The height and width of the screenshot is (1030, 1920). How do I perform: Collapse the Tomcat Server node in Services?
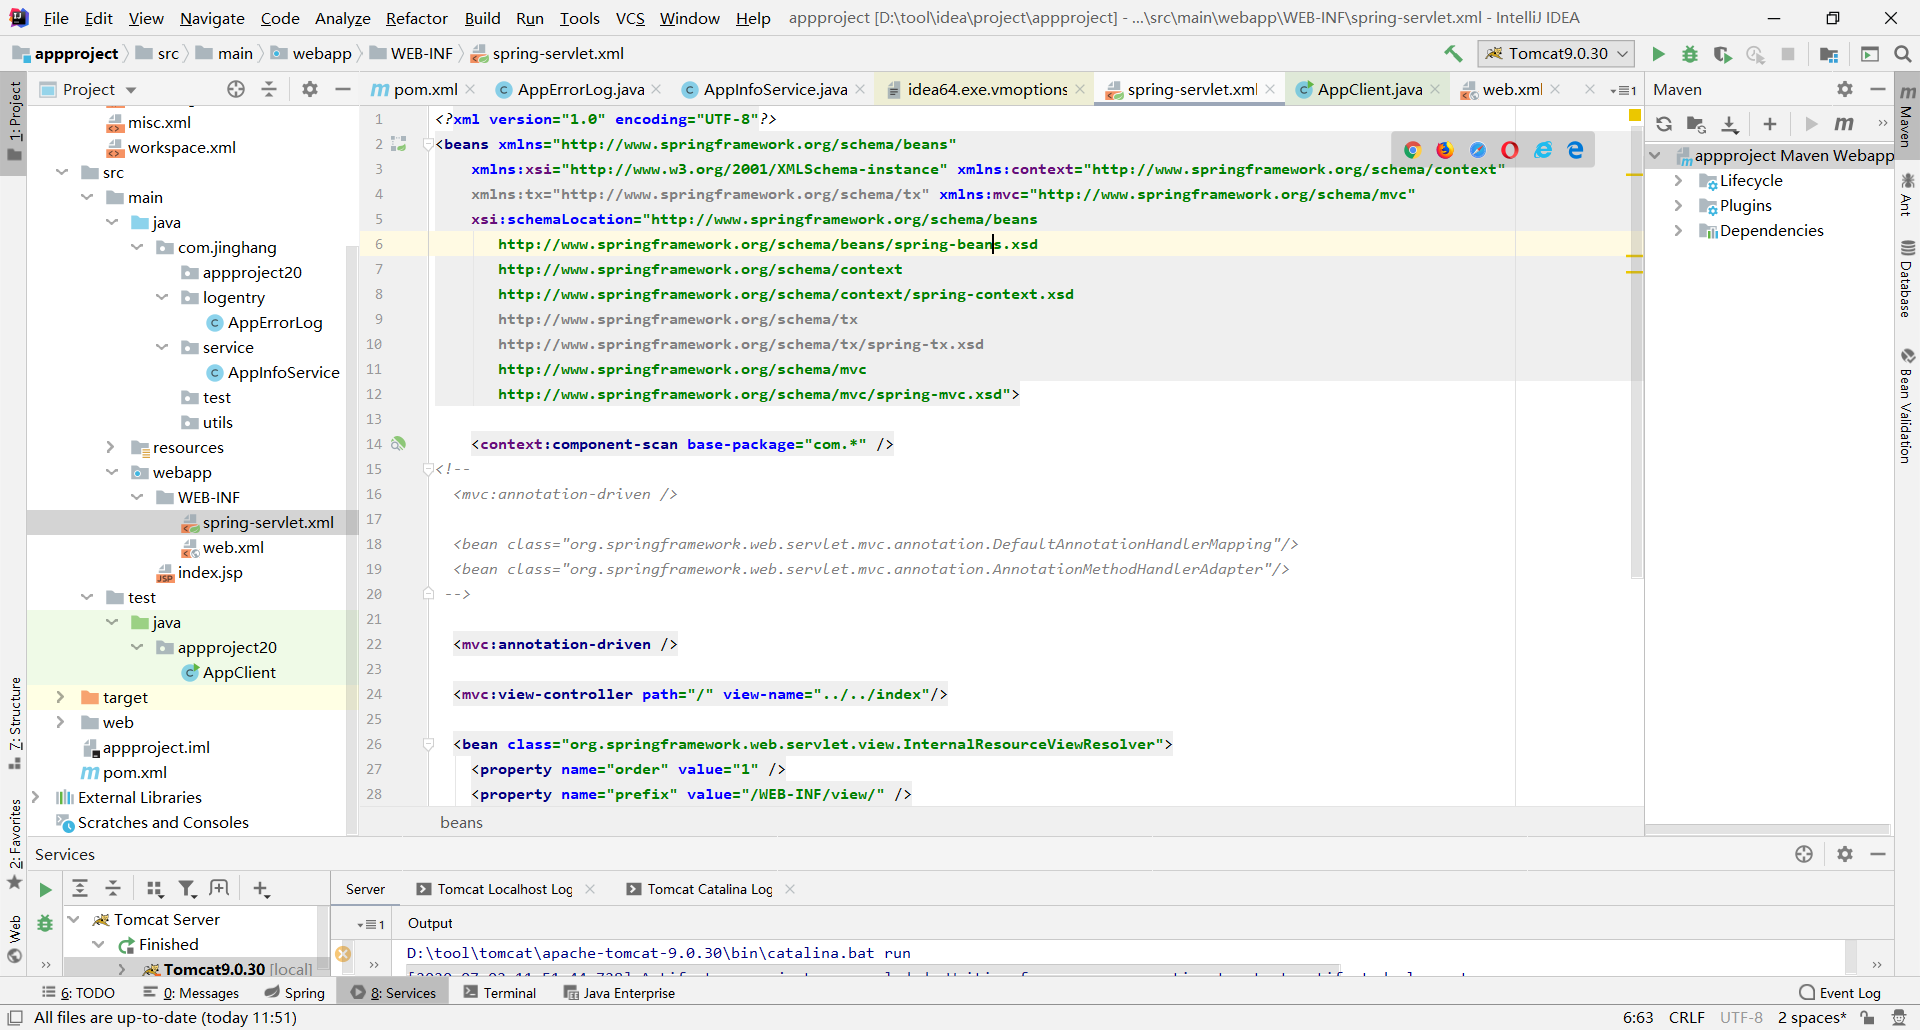tap(73, 919)
